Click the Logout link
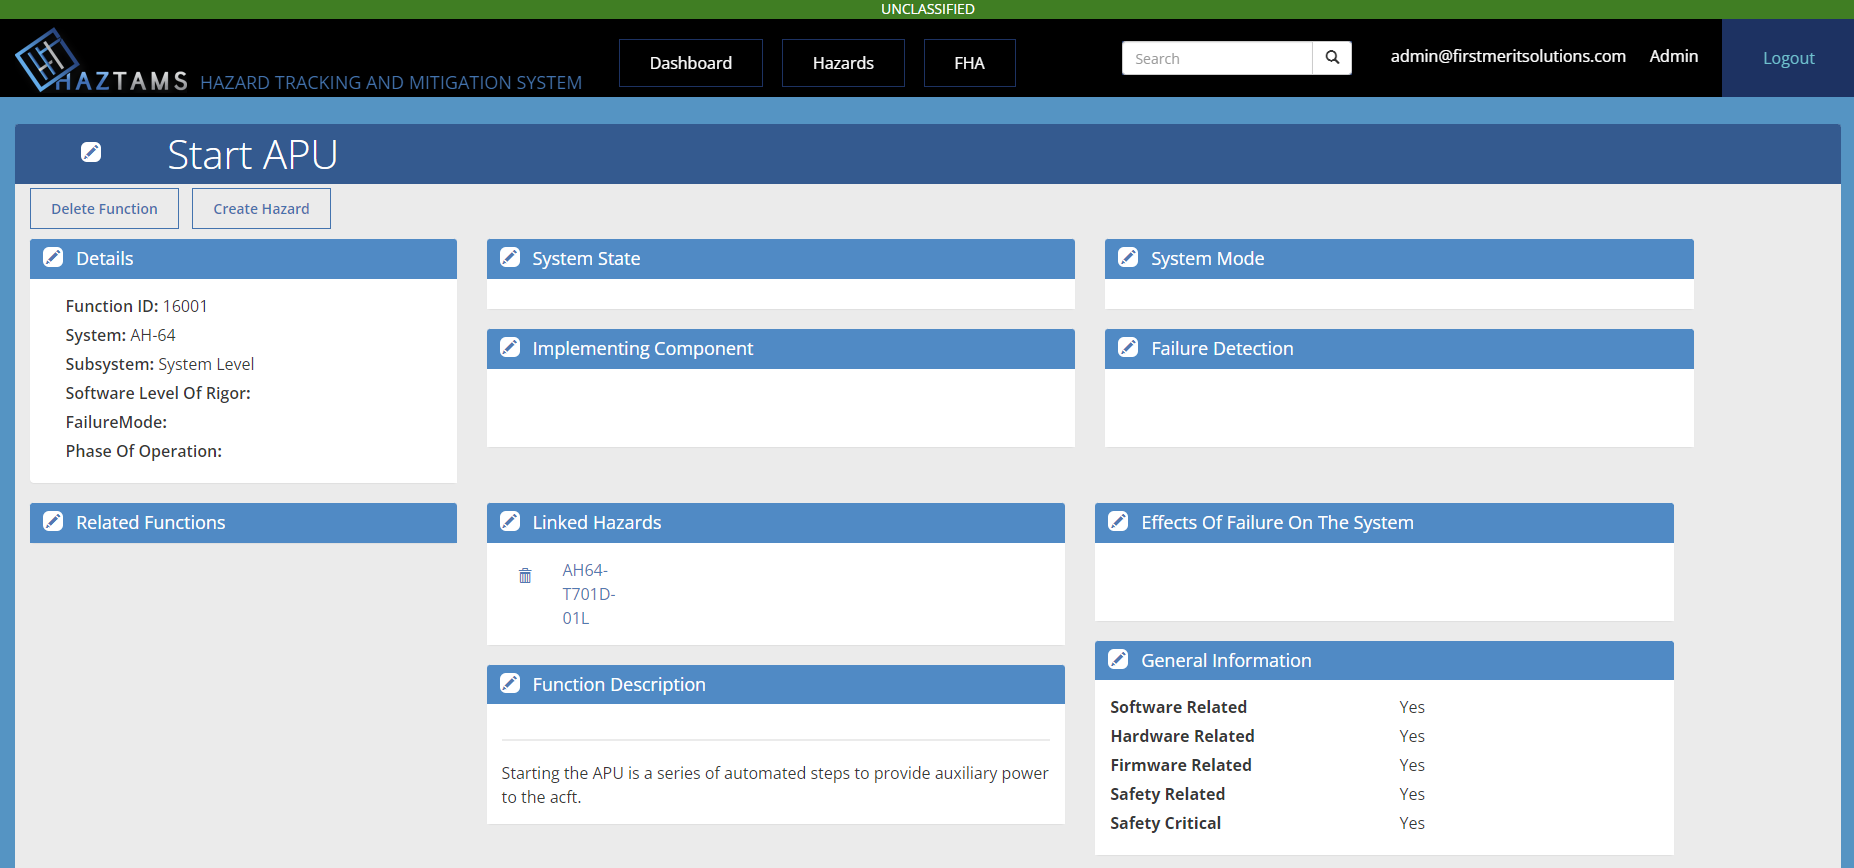Screen dimensions: 1854x868 point(1788,58)
